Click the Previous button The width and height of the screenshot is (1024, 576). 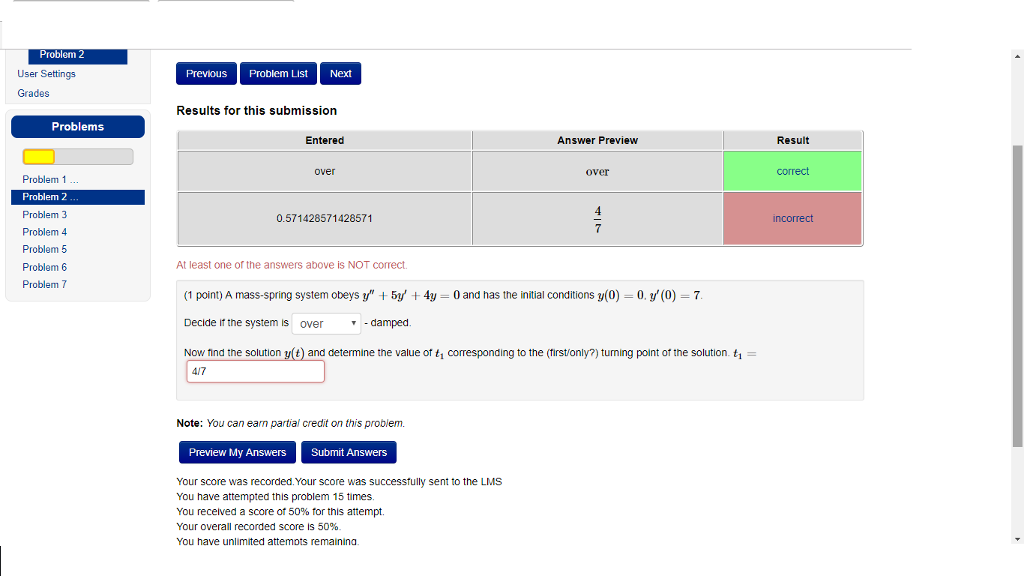click(206, 73)
